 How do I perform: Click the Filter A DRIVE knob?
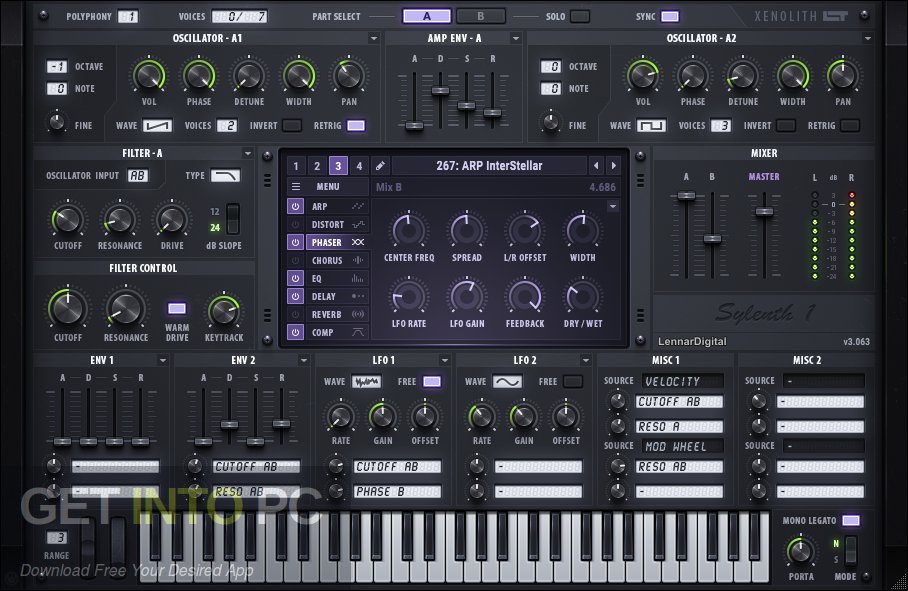172,220
